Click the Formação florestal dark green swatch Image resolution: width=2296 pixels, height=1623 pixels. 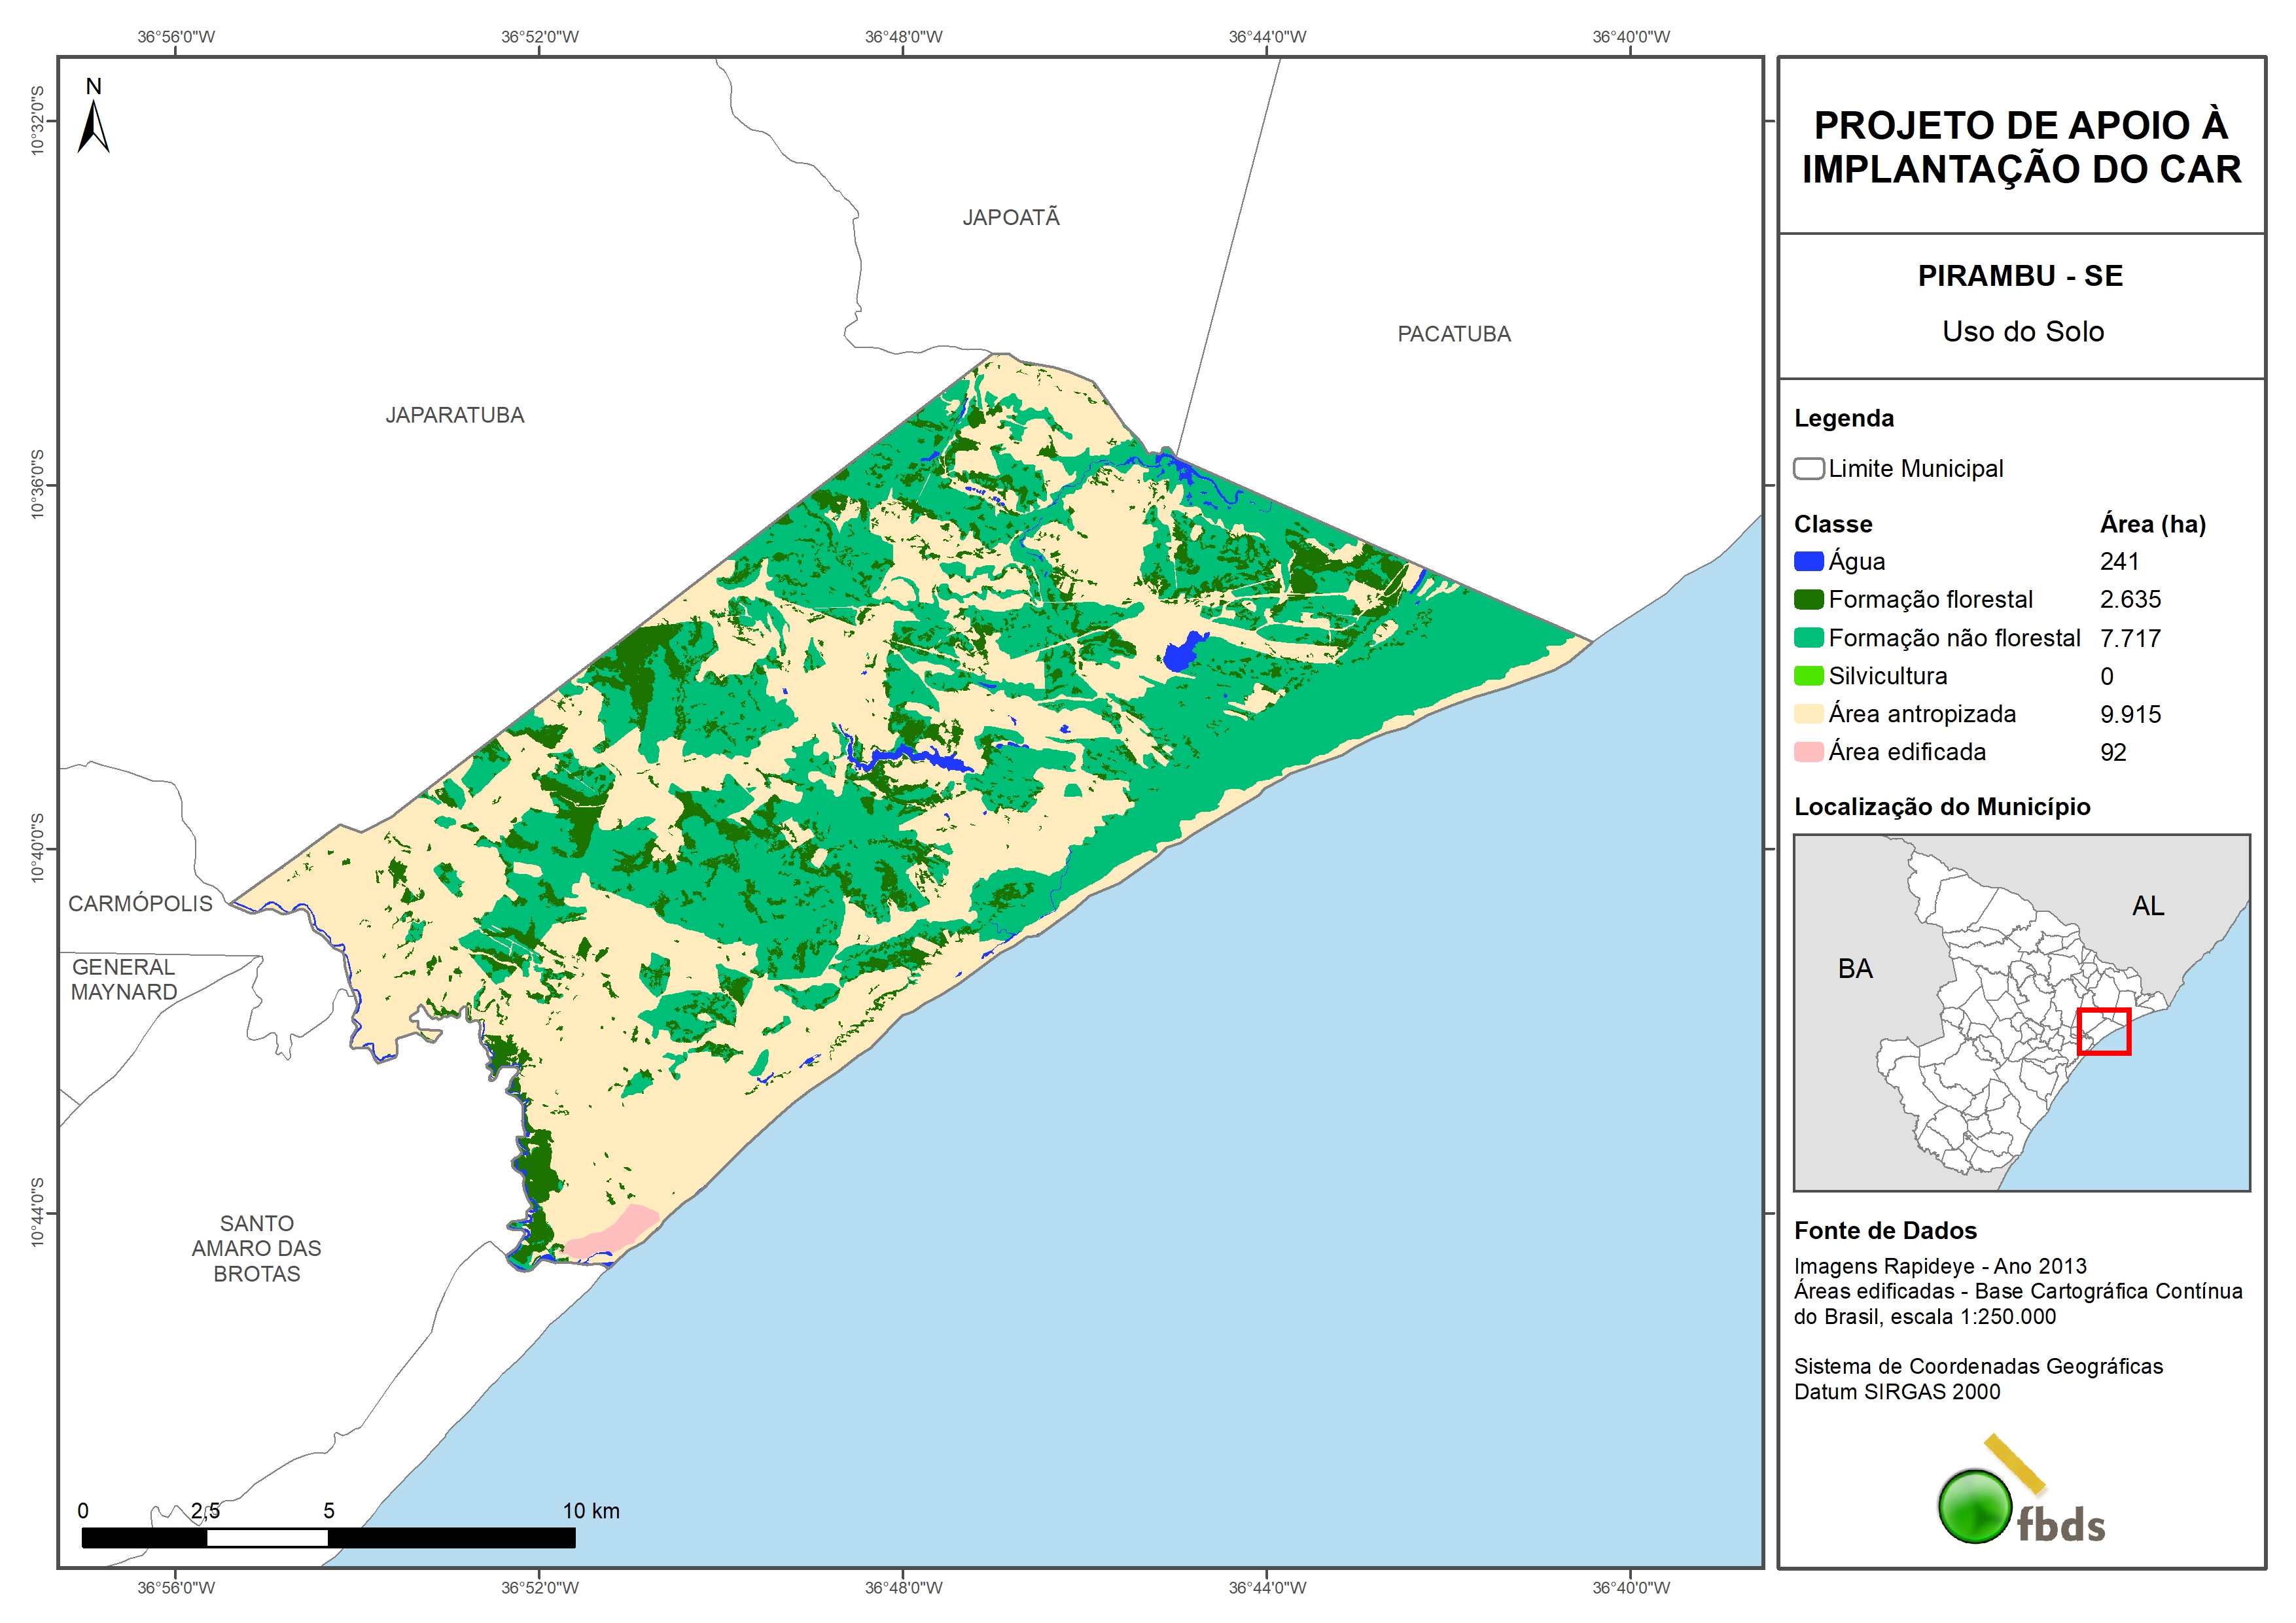(1808, 600)
